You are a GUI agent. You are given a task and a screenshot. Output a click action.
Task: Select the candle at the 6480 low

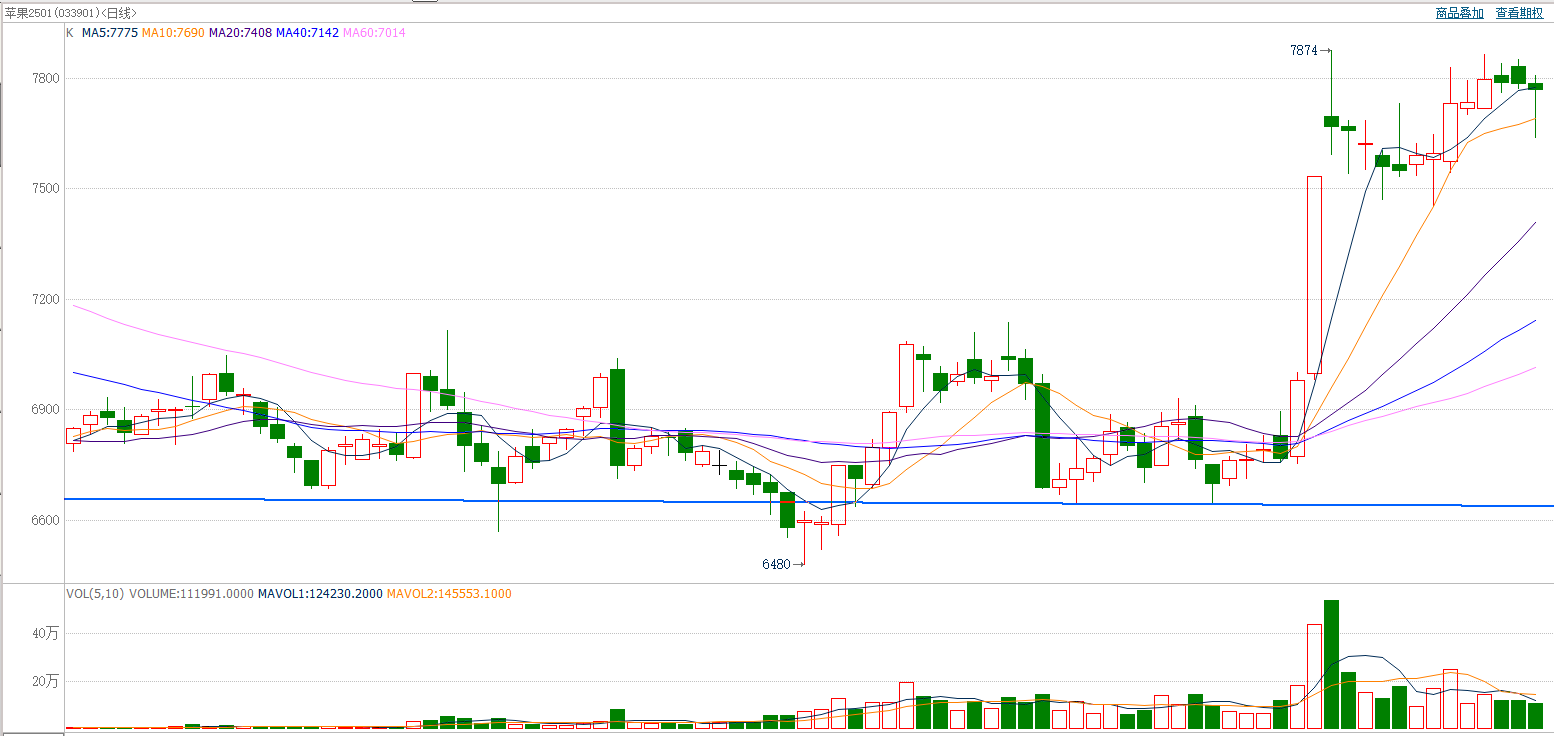pyautogui.click(x=804, y=540)
